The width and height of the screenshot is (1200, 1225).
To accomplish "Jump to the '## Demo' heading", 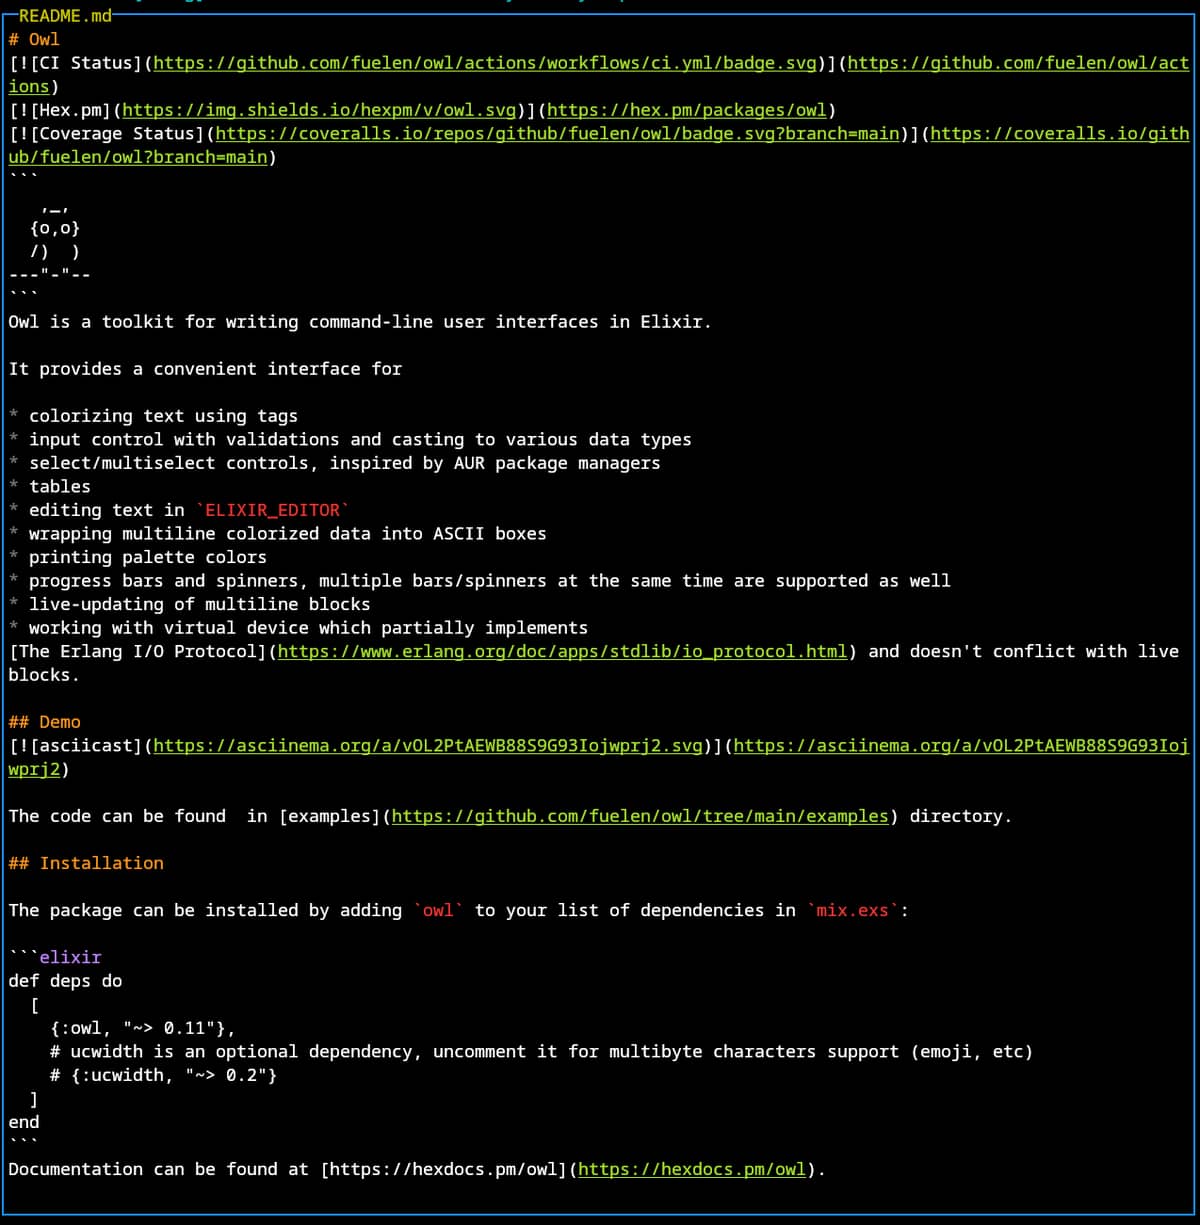I will pos(45,722).
